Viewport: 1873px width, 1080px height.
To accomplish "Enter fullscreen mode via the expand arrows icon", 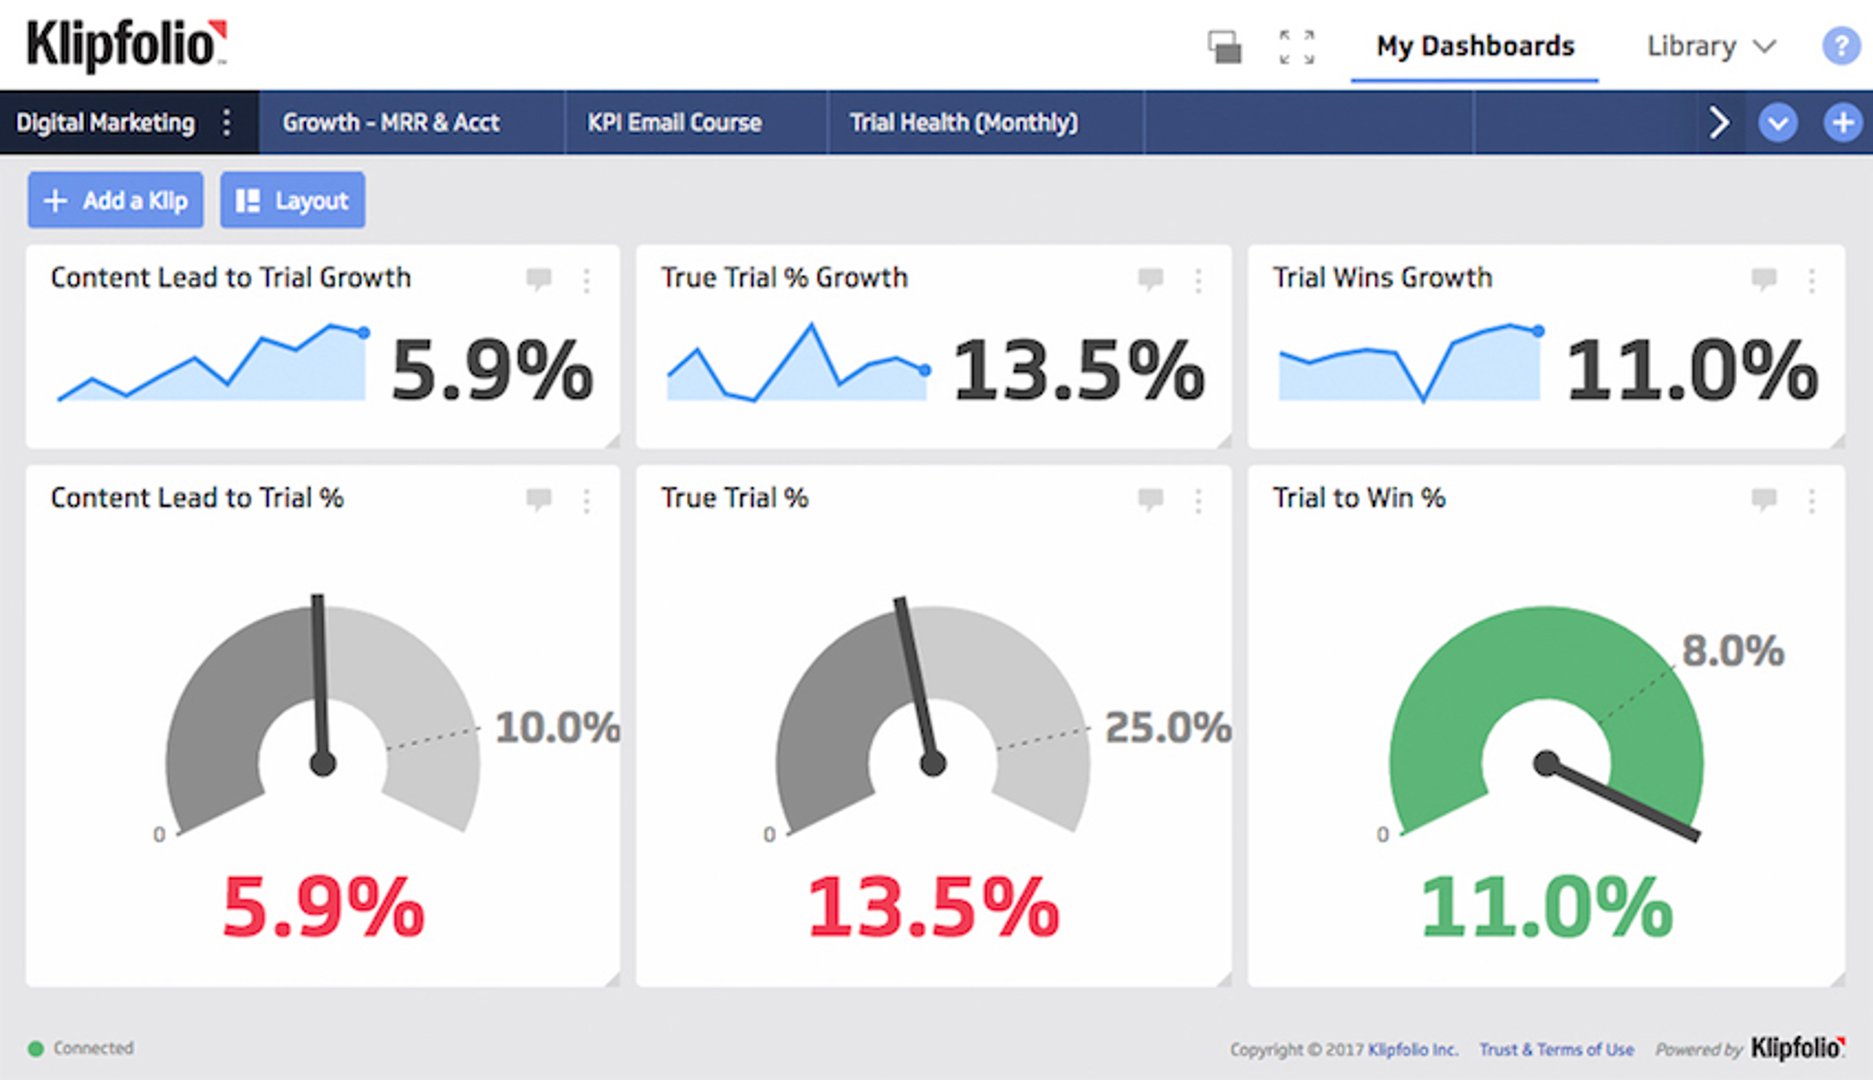I will click(x=1297, y=47).
